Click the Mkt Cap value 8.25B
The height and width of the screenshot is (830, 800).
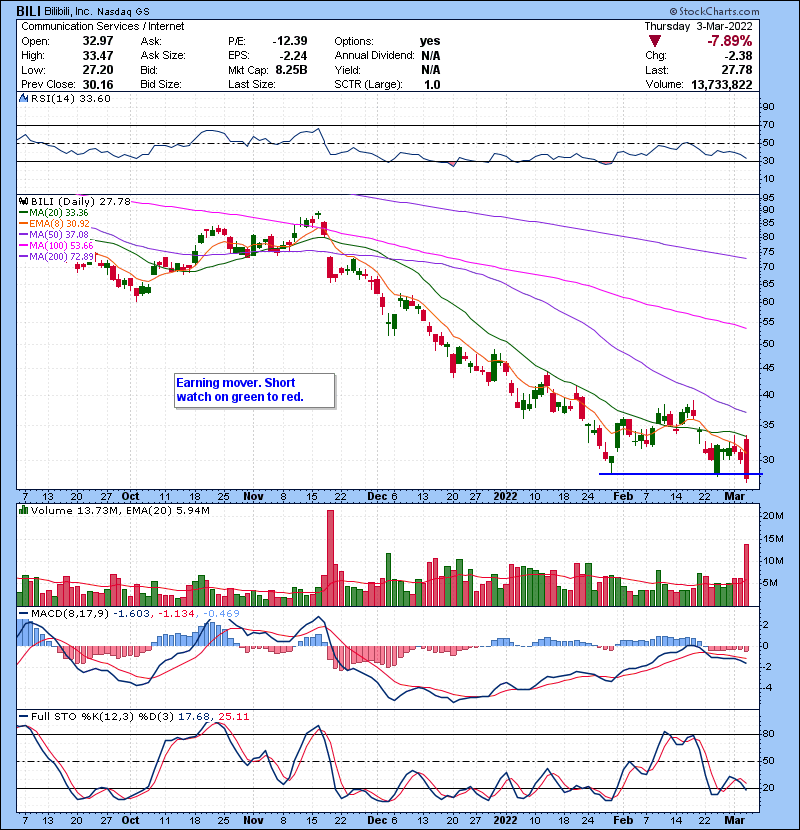coord(291,70)
